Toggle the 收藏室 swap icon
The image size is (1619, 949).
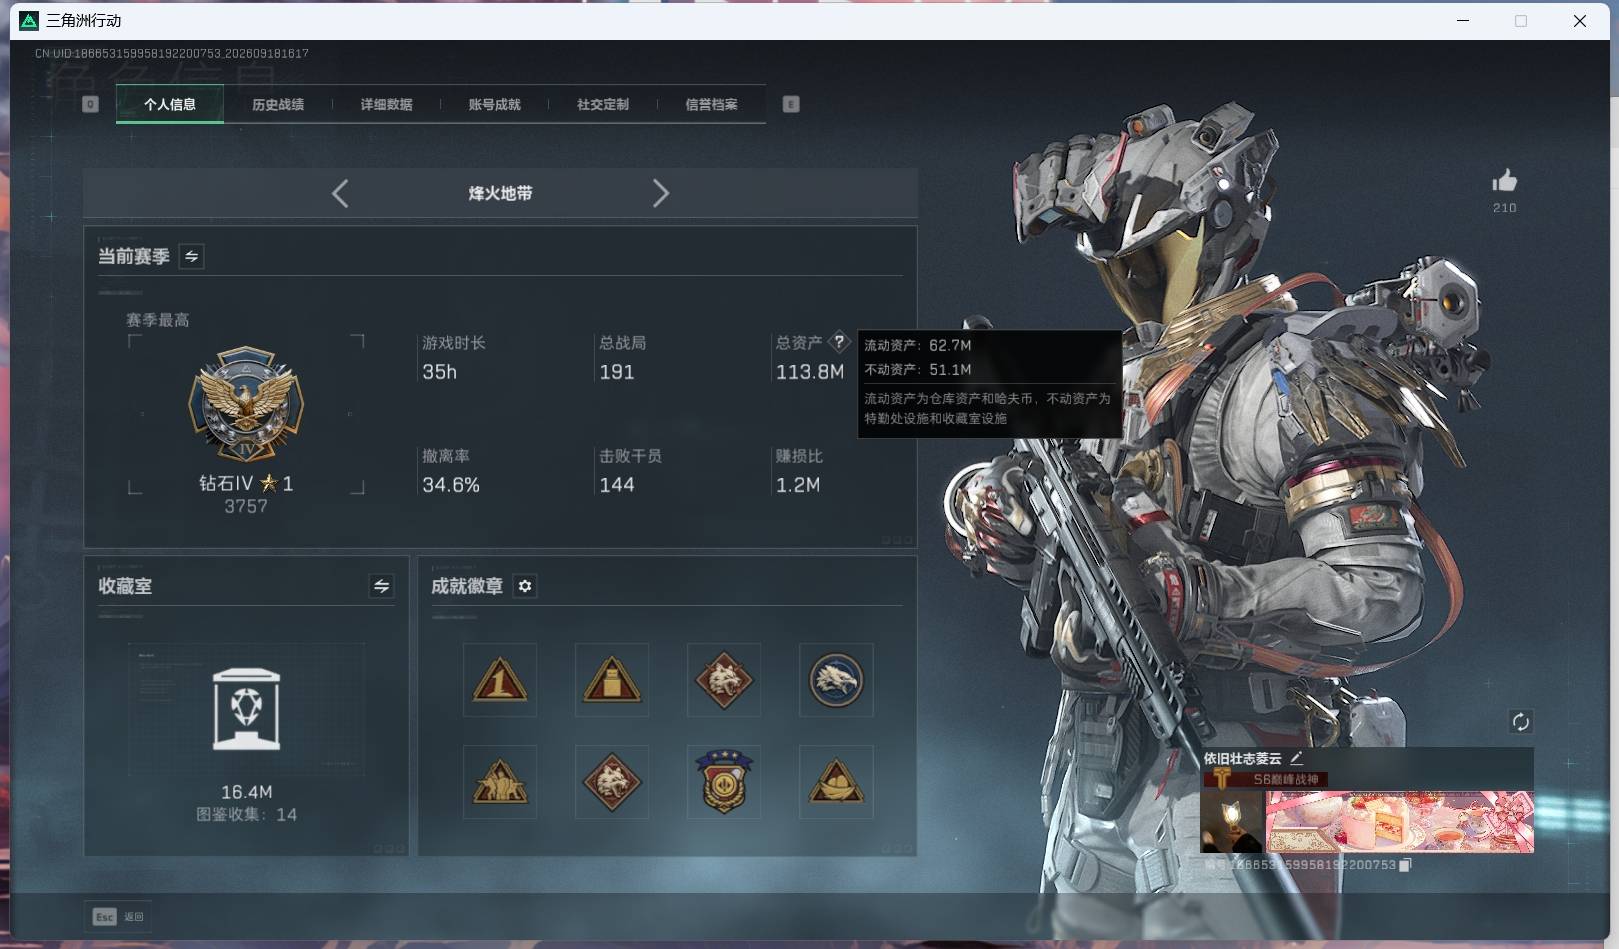tap(381, 586)
